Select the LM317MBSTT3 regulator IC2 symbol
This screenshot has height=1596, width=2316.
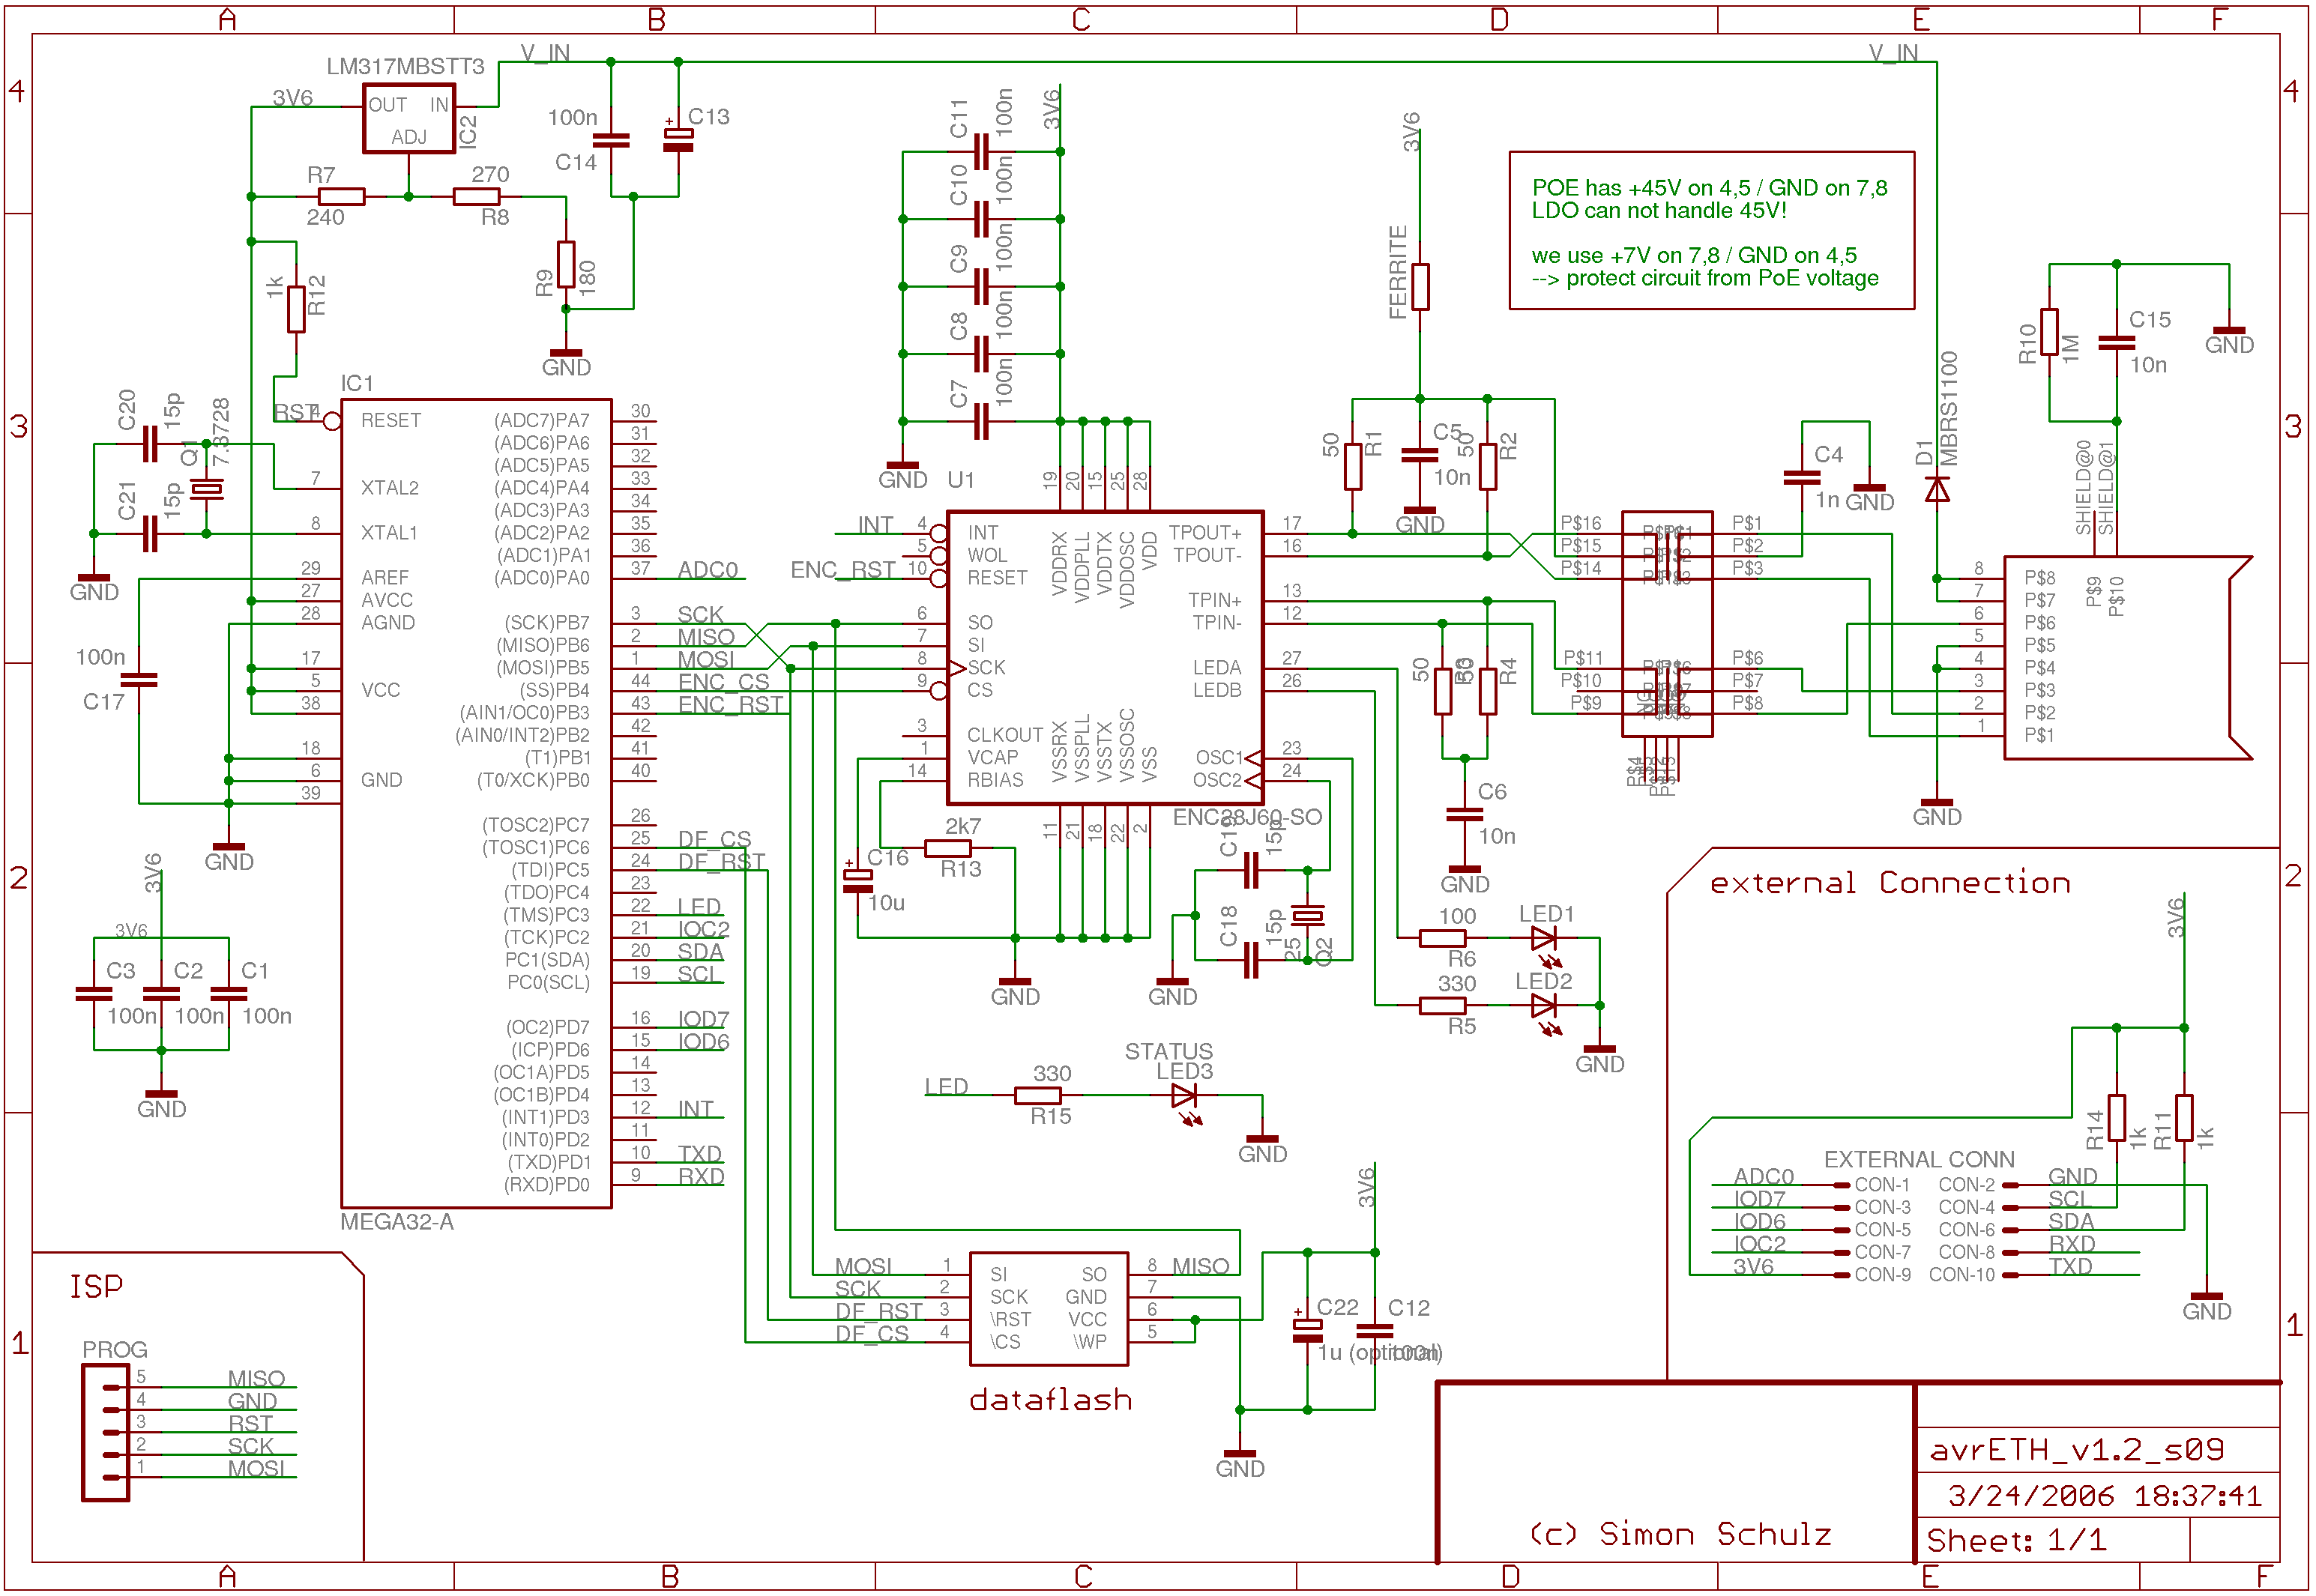409,118
